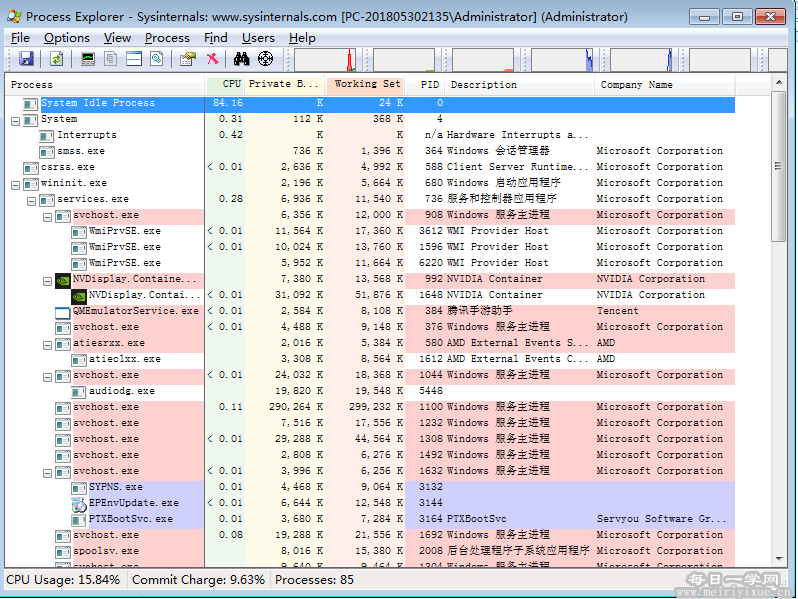The width and height of the screenshot is (798, 599).
Task: Open the Process menu
Action: click(x=167, y=38)
